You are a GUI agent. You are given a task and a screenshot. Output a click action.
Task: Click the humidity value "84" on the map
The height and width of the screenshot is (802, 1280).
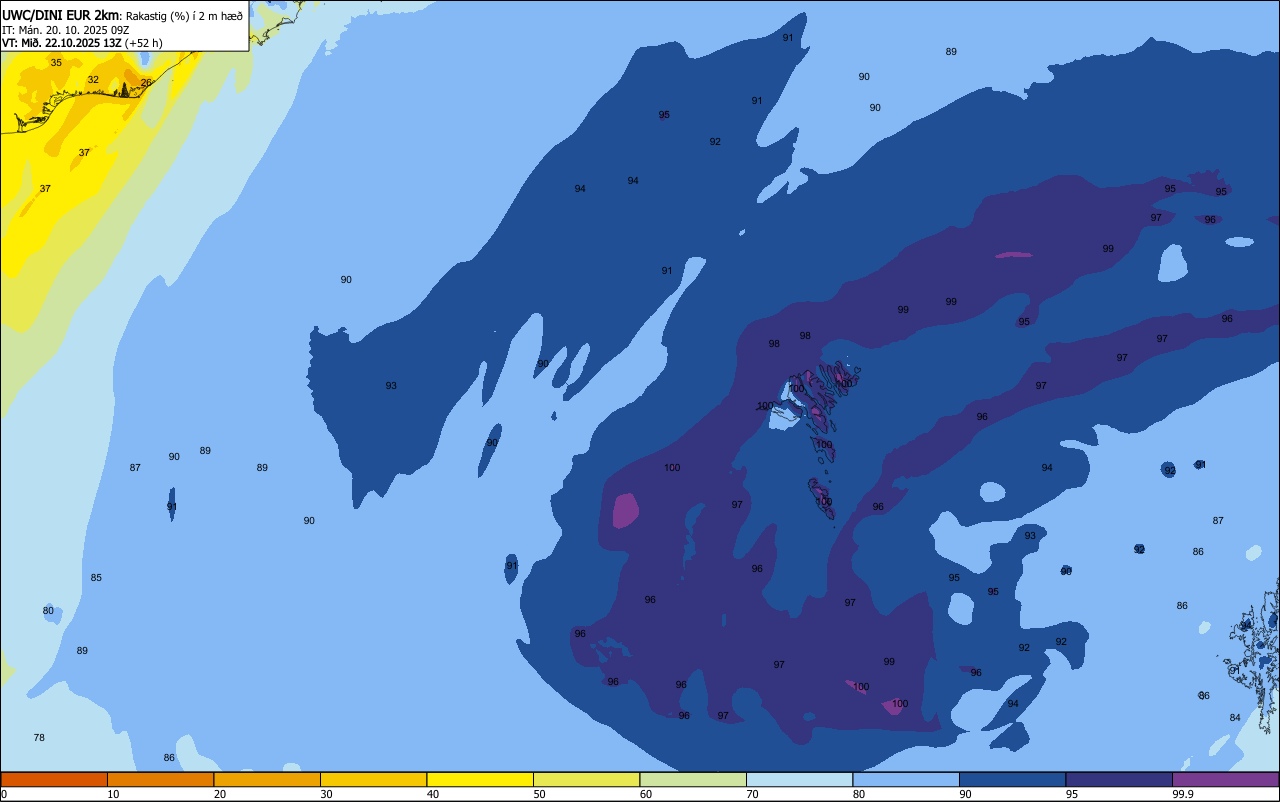pyautogui.click(x=1235, y=718)
